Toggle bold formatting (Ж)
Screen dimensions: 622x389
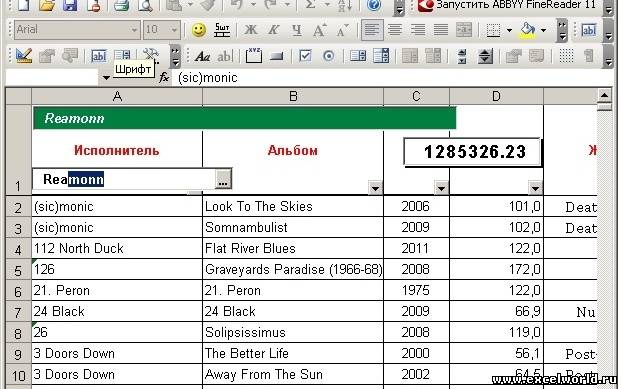250,30
